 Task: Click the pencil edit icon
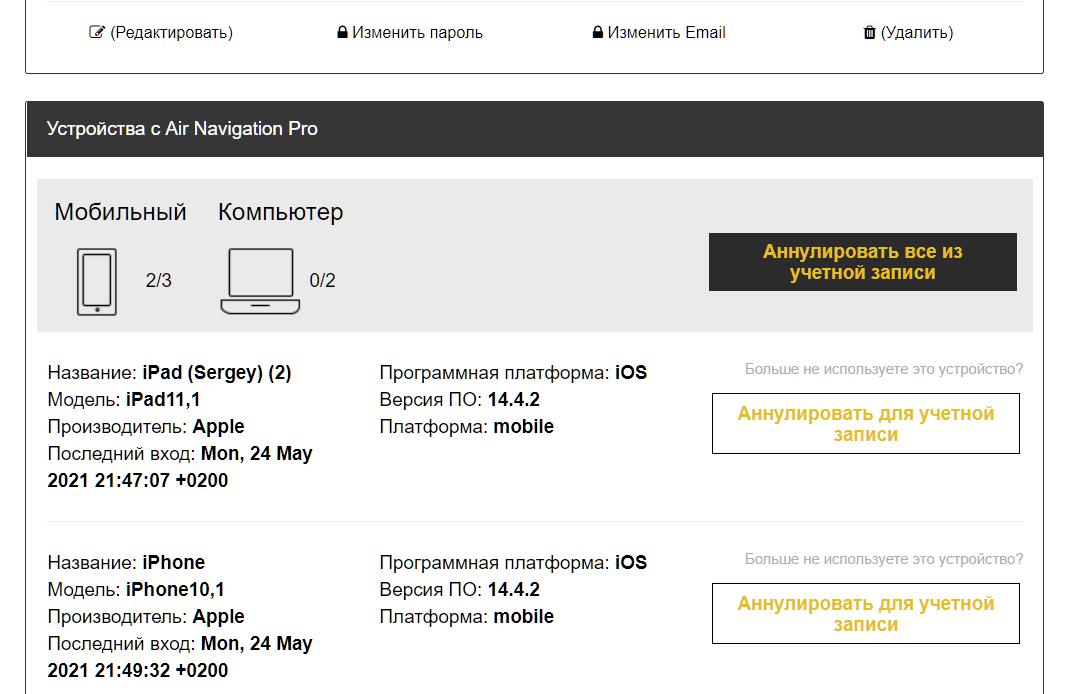tap(97, 32)
